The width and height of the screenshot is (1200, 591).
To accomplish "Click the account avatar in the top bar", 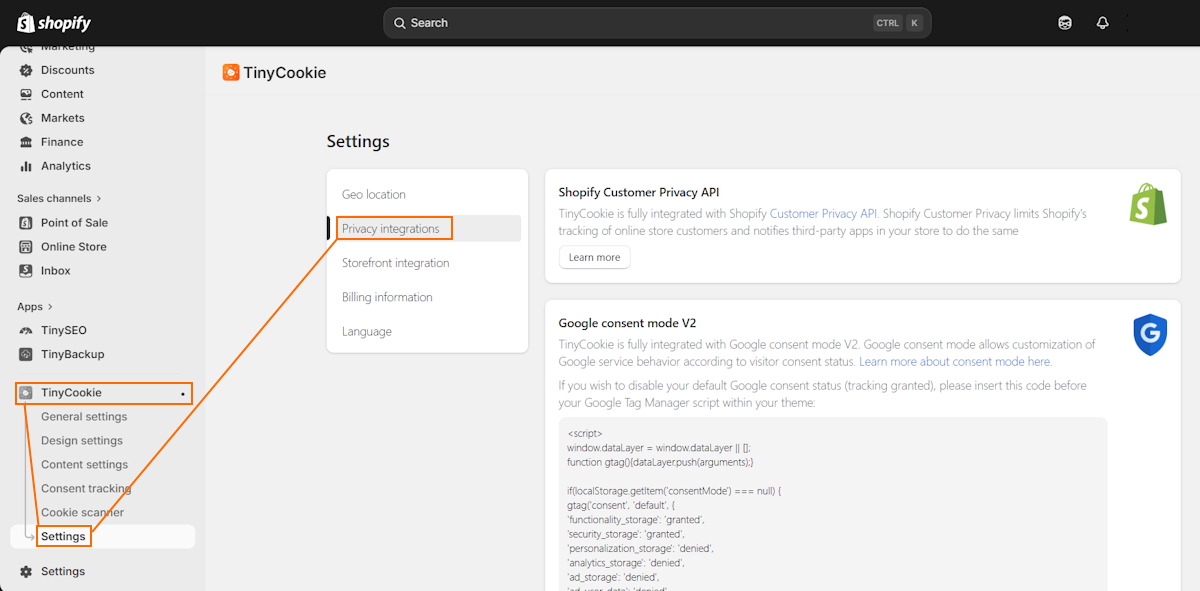I will click(x=1064, y=22).
